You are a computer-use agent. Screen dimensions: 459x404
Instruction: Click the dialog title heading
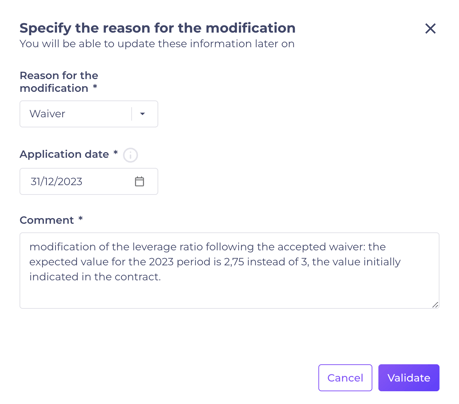pos(157,28)
